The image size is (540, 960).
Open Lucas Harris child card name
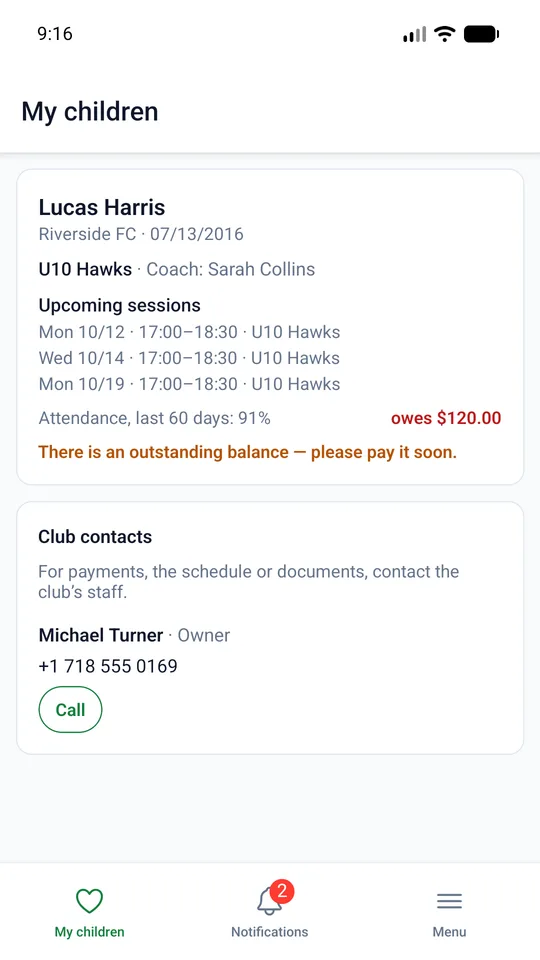click(x=102, y=207)
